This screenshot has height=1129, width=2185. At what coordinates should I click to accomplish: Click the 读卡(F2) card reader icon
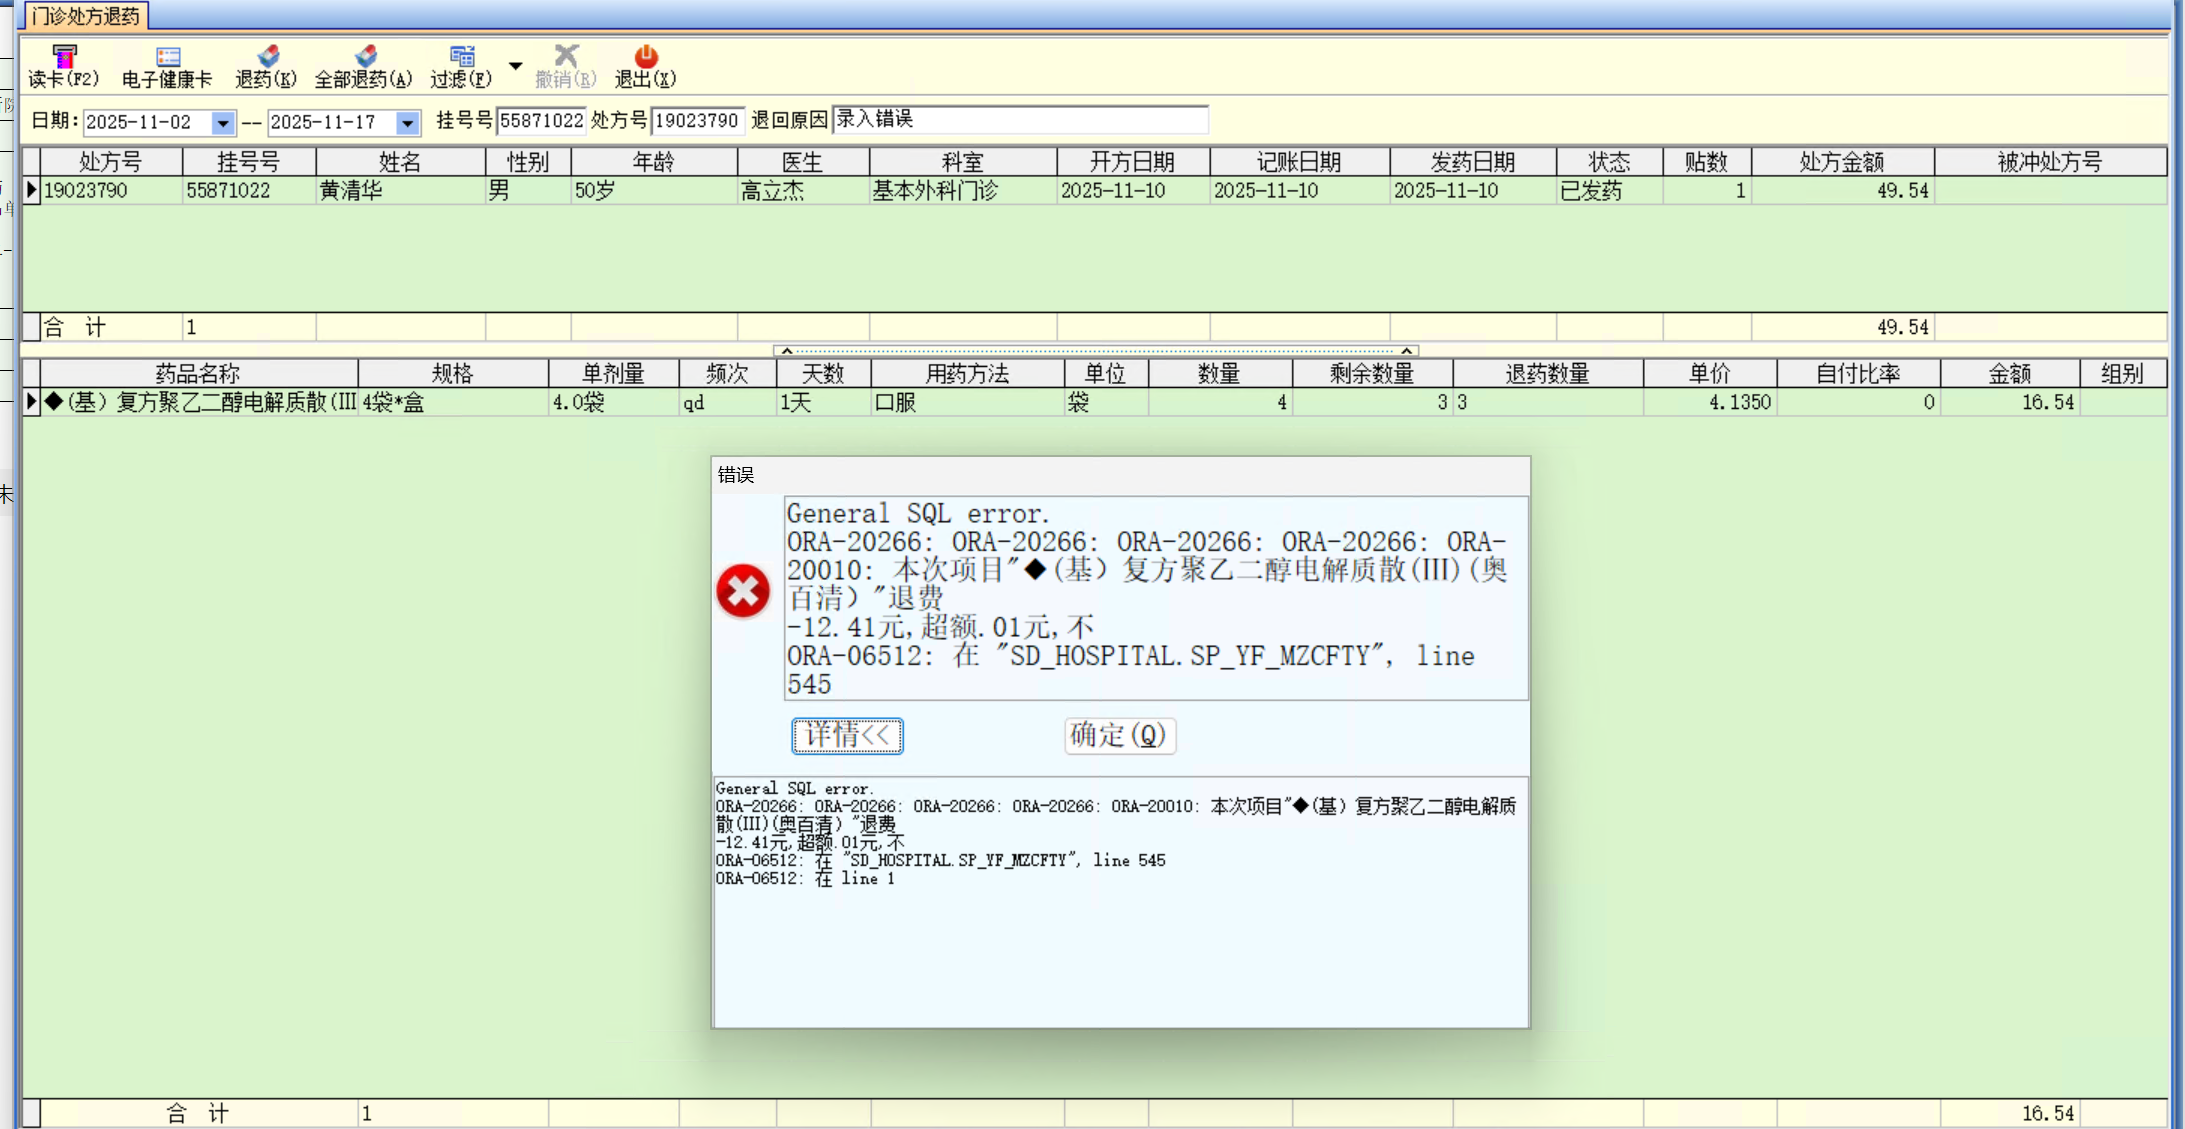(x=63, y=57)
